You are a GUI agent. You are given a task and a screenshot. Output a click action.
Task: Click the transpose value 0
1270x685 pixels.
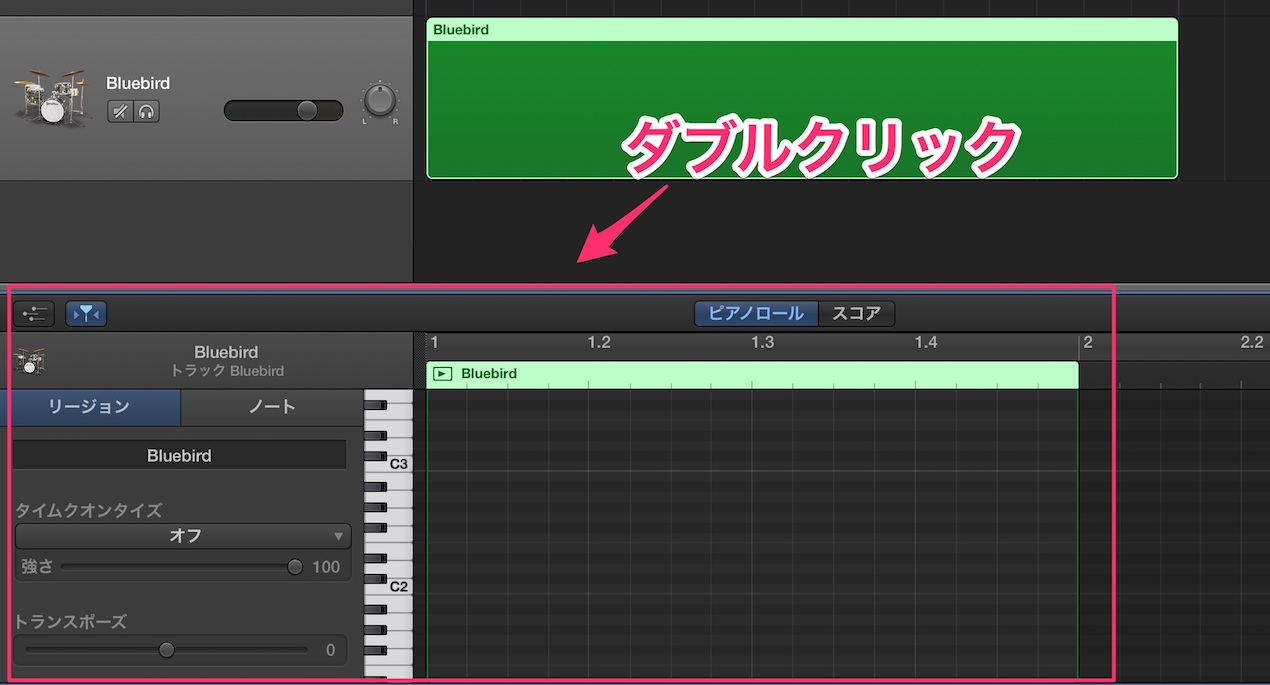click(x=330, y=650)
